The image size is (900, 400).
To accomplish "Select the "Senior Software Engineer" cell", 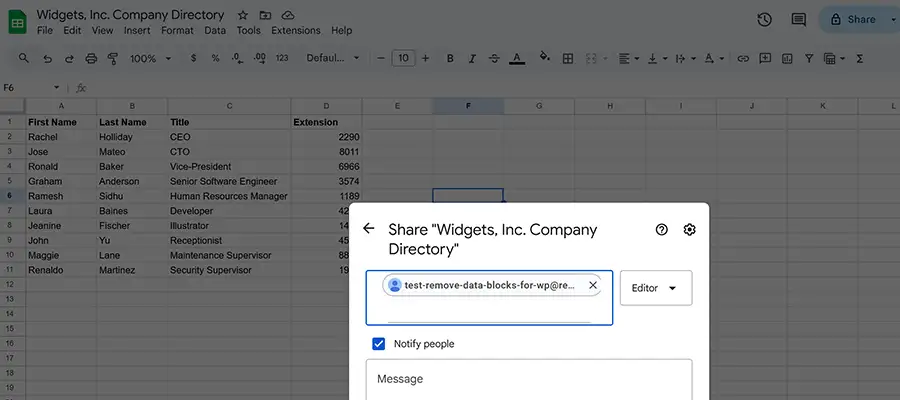I will point(229,181).
